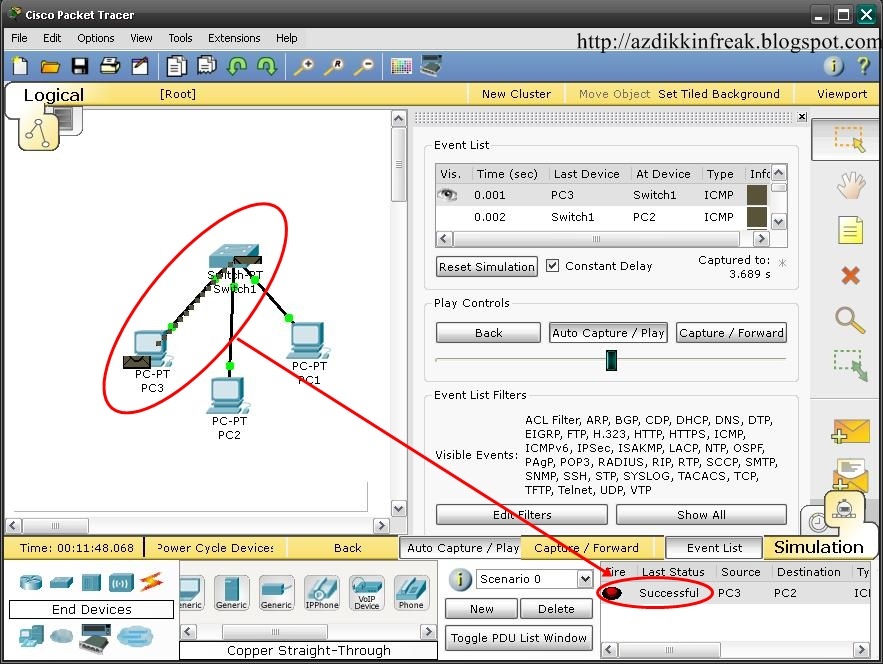Select the Routers device category icon

click(x=31, y=582)
